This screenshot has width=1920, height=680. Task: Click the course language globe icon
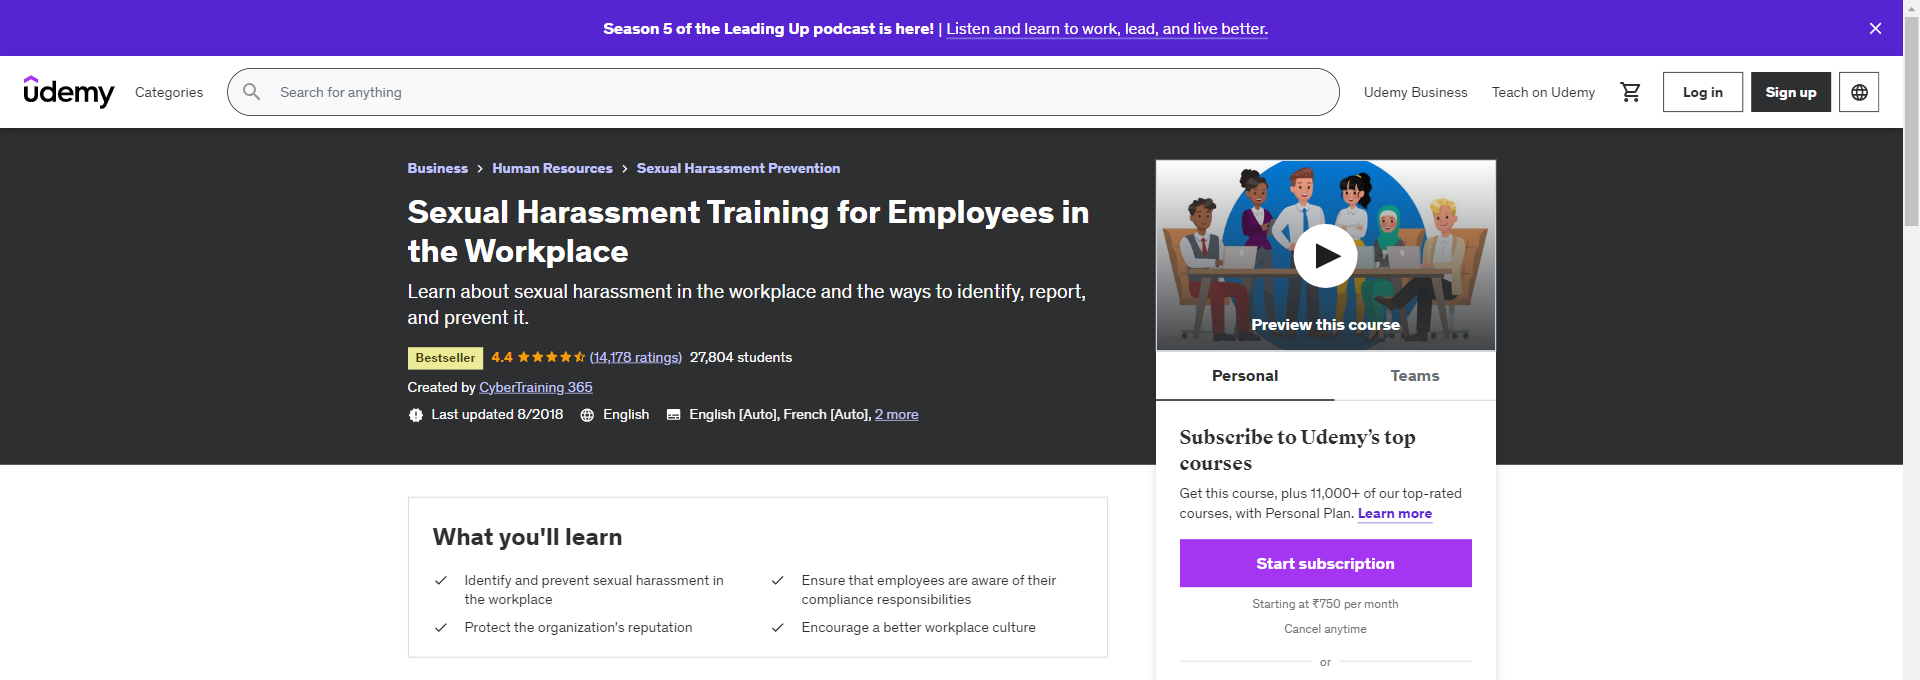[x=587, y=415]
